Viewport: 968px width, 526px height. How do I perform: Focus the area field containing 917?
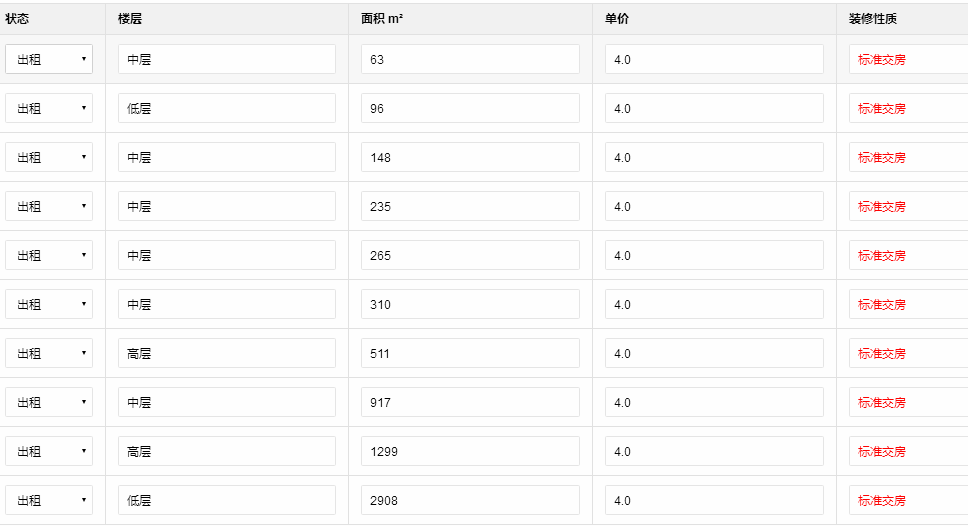470,403
